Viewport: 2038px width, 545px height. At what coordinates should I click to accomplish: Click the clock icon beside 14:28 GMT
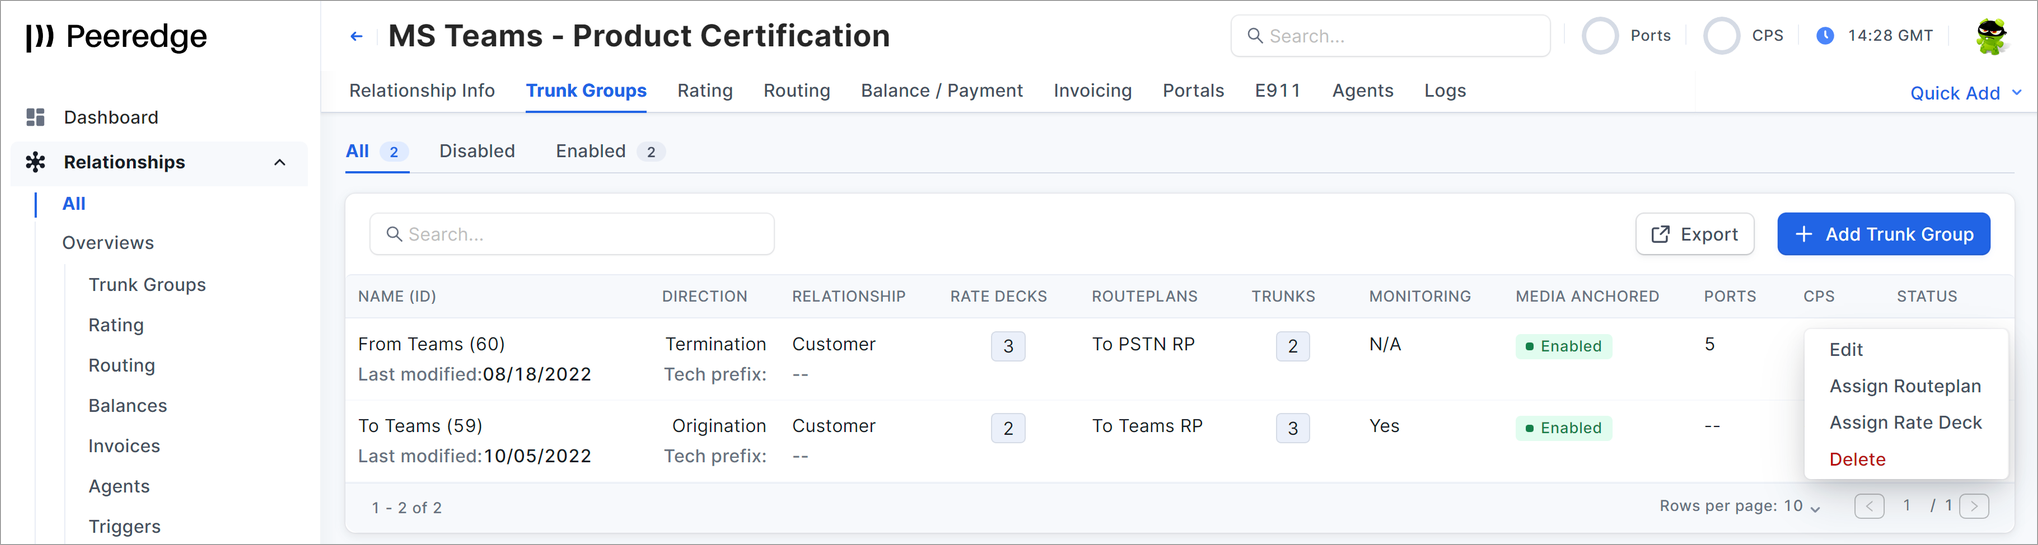(1825, 36)
